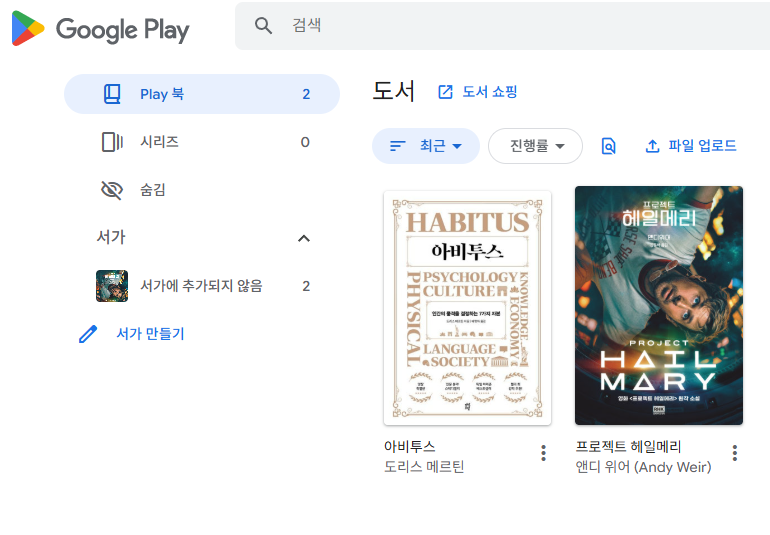Viewport: 770px width, 535px height.
Task: Click the search magnifier icon
Action: 263,25
